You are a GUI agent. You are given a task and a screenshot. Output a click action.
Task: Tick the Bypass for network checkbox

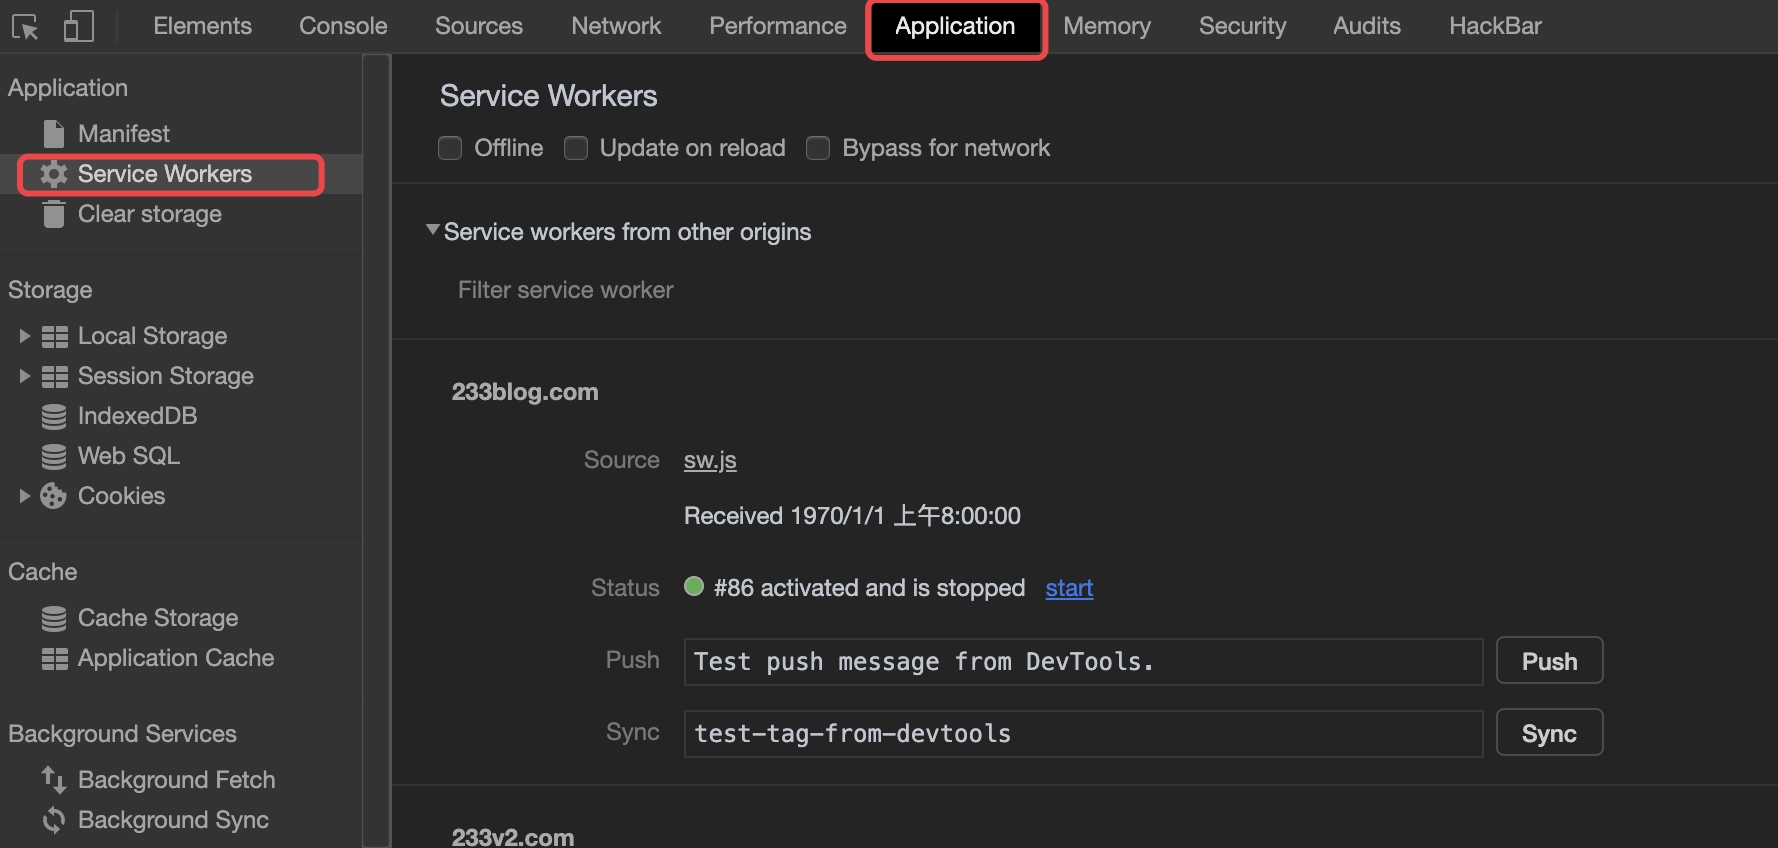pyautogui.click(x=818, y=148)
